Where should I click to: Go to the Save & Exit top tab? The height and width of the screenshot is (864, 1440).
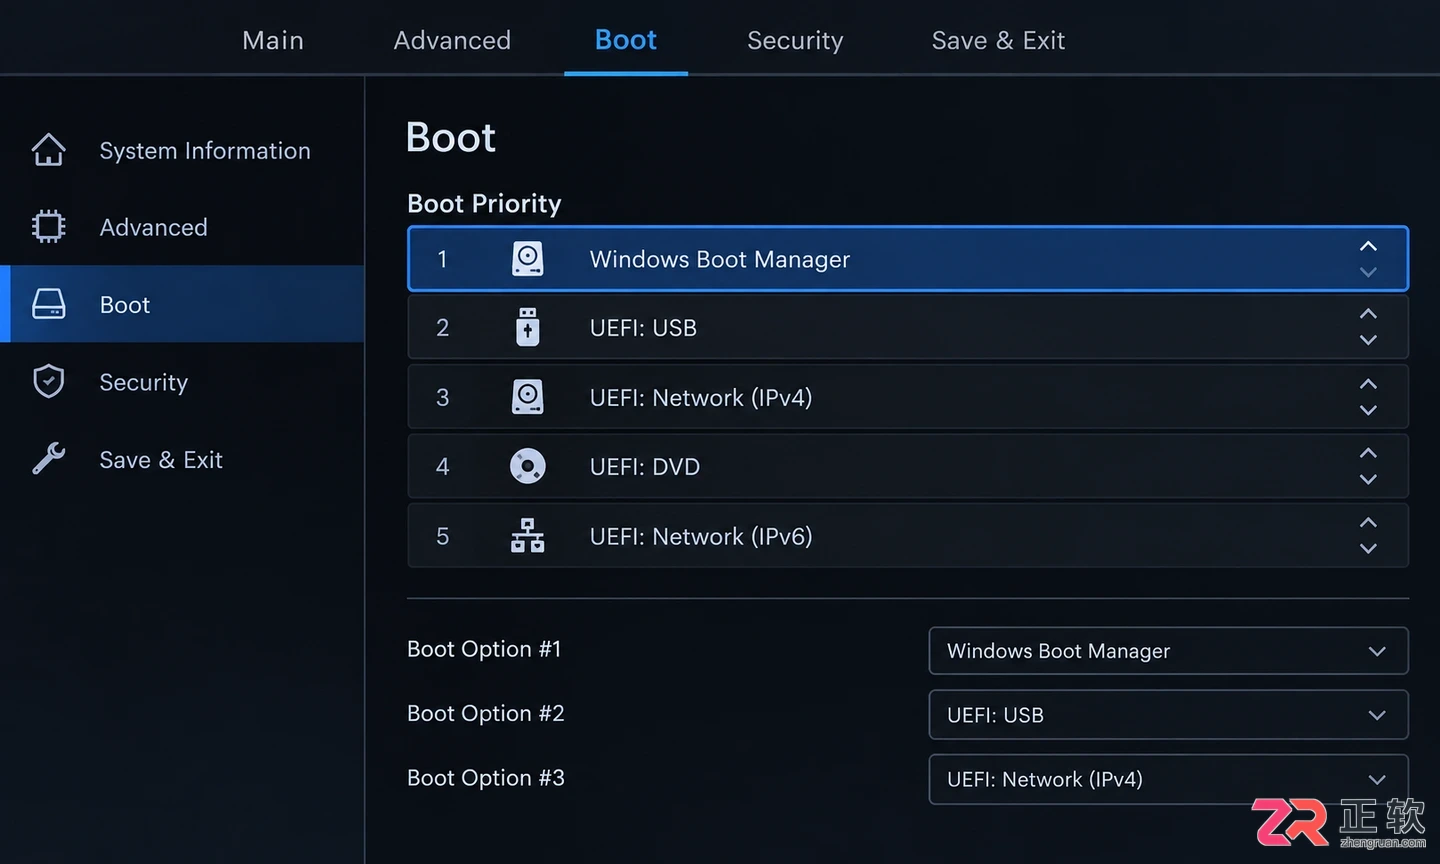998,40
